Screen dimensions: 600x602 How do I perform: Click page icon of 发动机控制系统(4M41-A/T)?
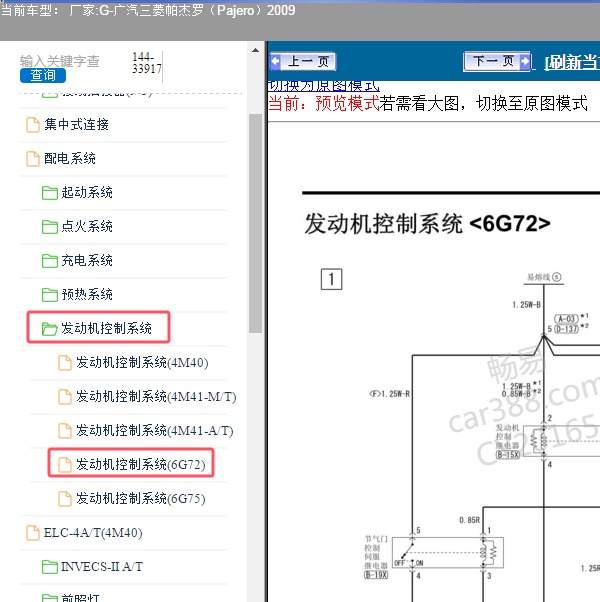pyautogui.click(x=64, y=431)
